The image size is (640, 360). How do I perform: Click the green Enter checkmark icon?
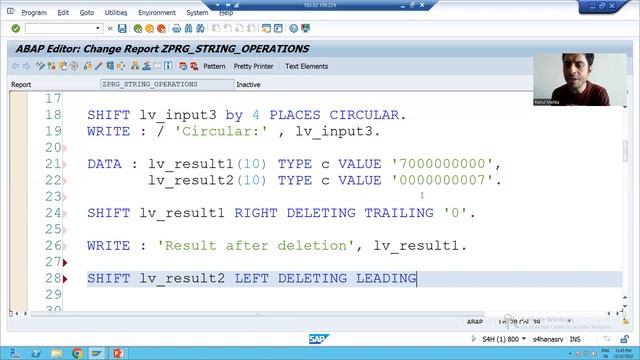click(16, 28)
